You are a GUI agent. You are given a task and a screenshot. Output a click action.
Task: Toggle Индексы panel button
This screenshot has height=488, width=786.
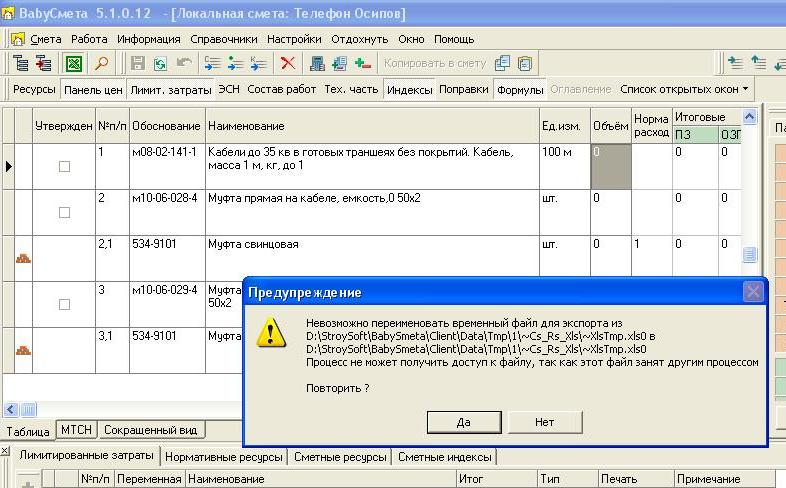coord(410,90)
